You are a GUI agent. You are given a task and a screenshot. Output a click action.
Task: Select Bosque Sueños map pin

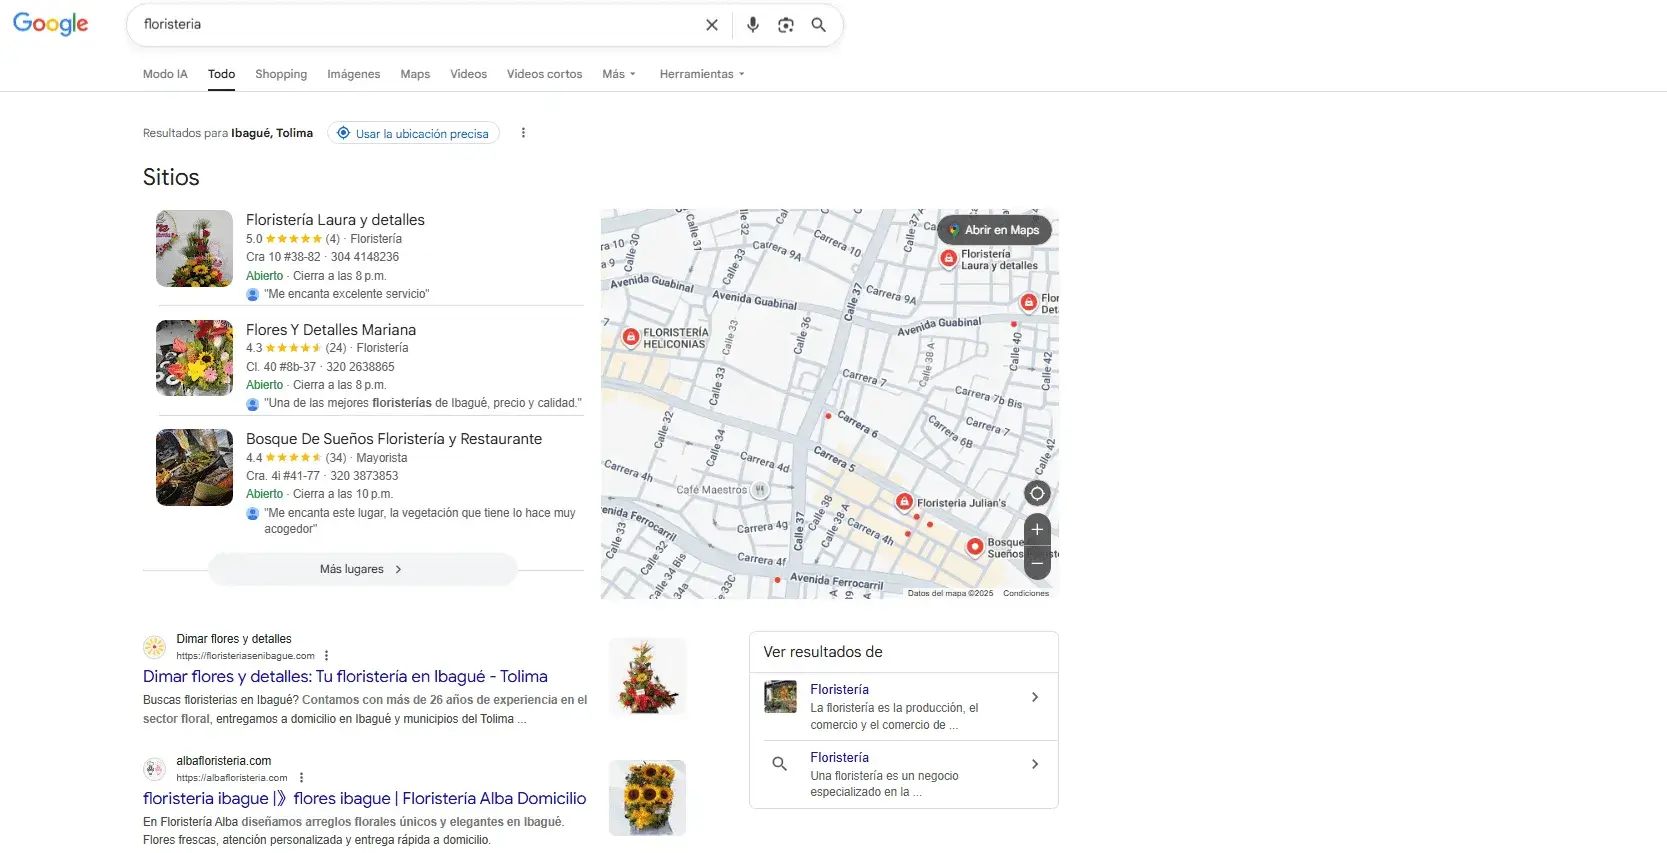[975, 546]
